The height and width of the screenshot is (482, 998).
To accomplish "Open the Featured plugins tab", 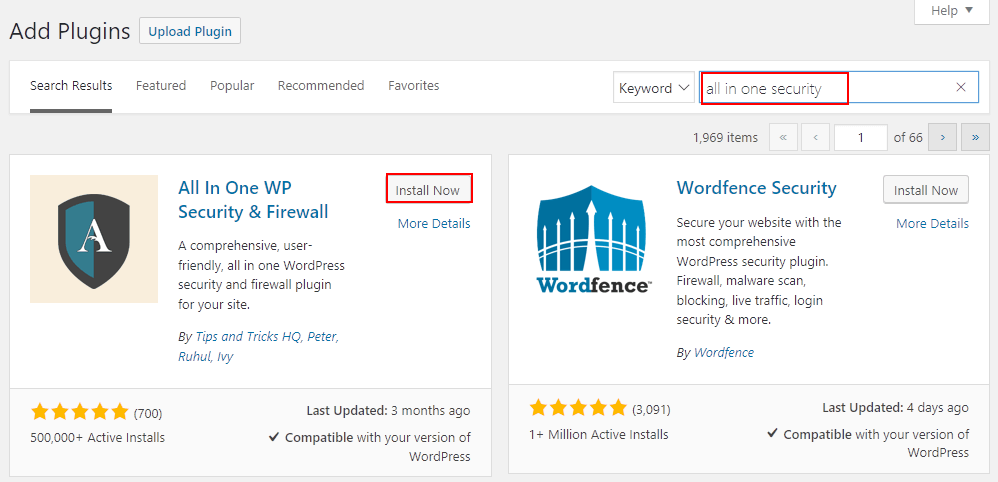I will (161, 86).
